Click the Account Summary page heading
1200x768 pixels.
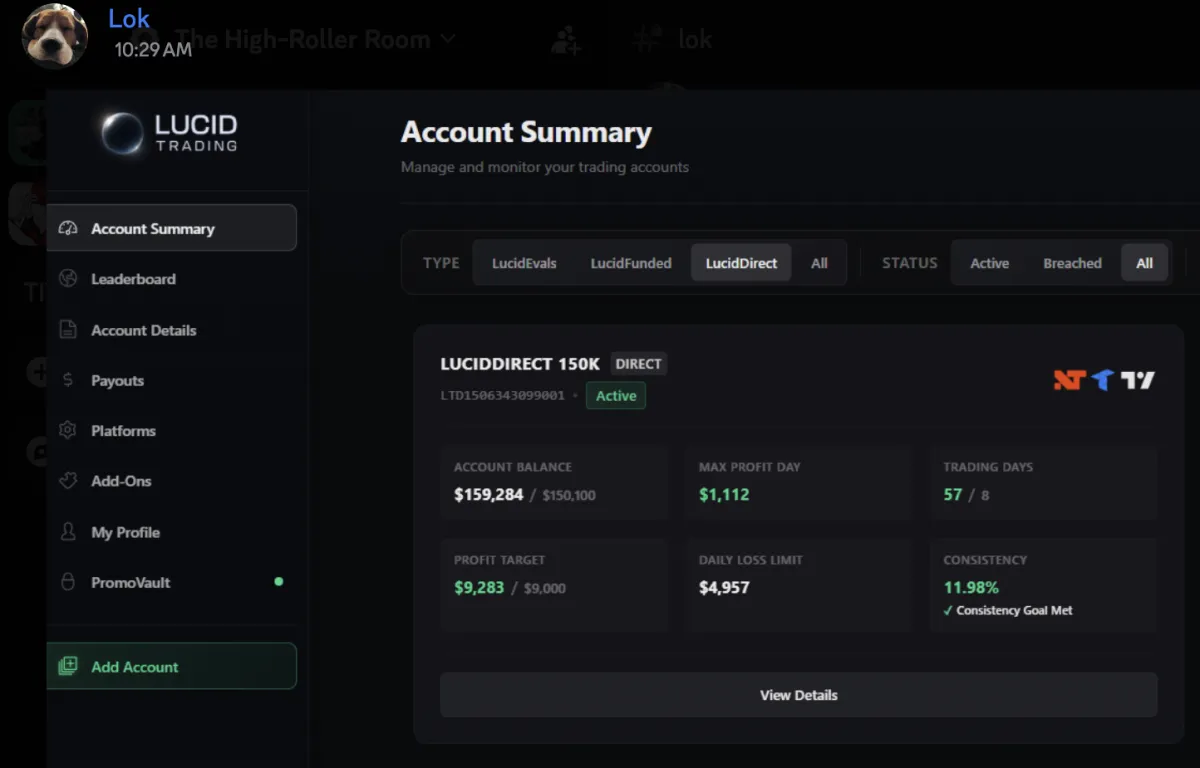[x=526, y=133]
